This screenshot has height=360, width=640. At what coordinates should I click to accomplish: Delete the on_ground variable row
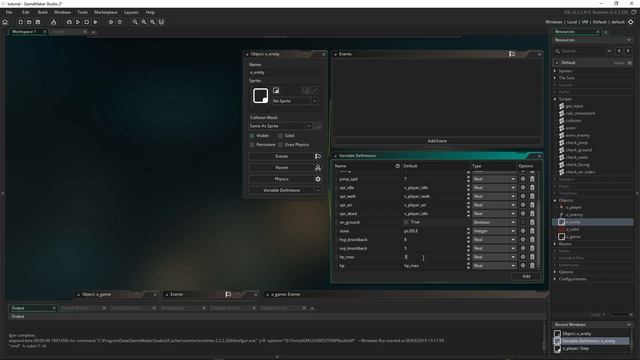point(532,222)
